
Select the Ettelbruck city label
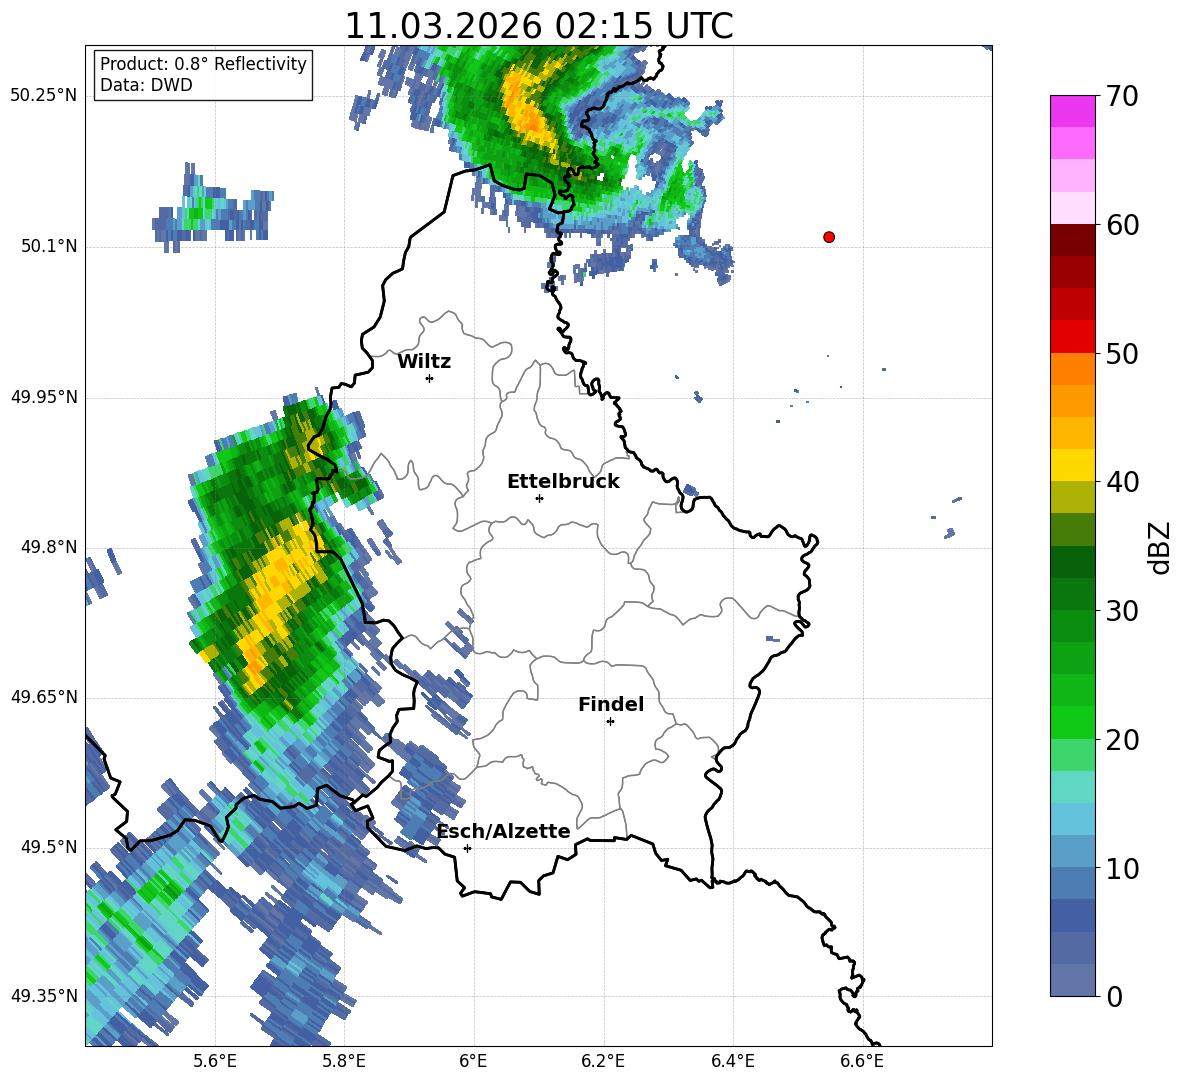click(x=563, y=482)
